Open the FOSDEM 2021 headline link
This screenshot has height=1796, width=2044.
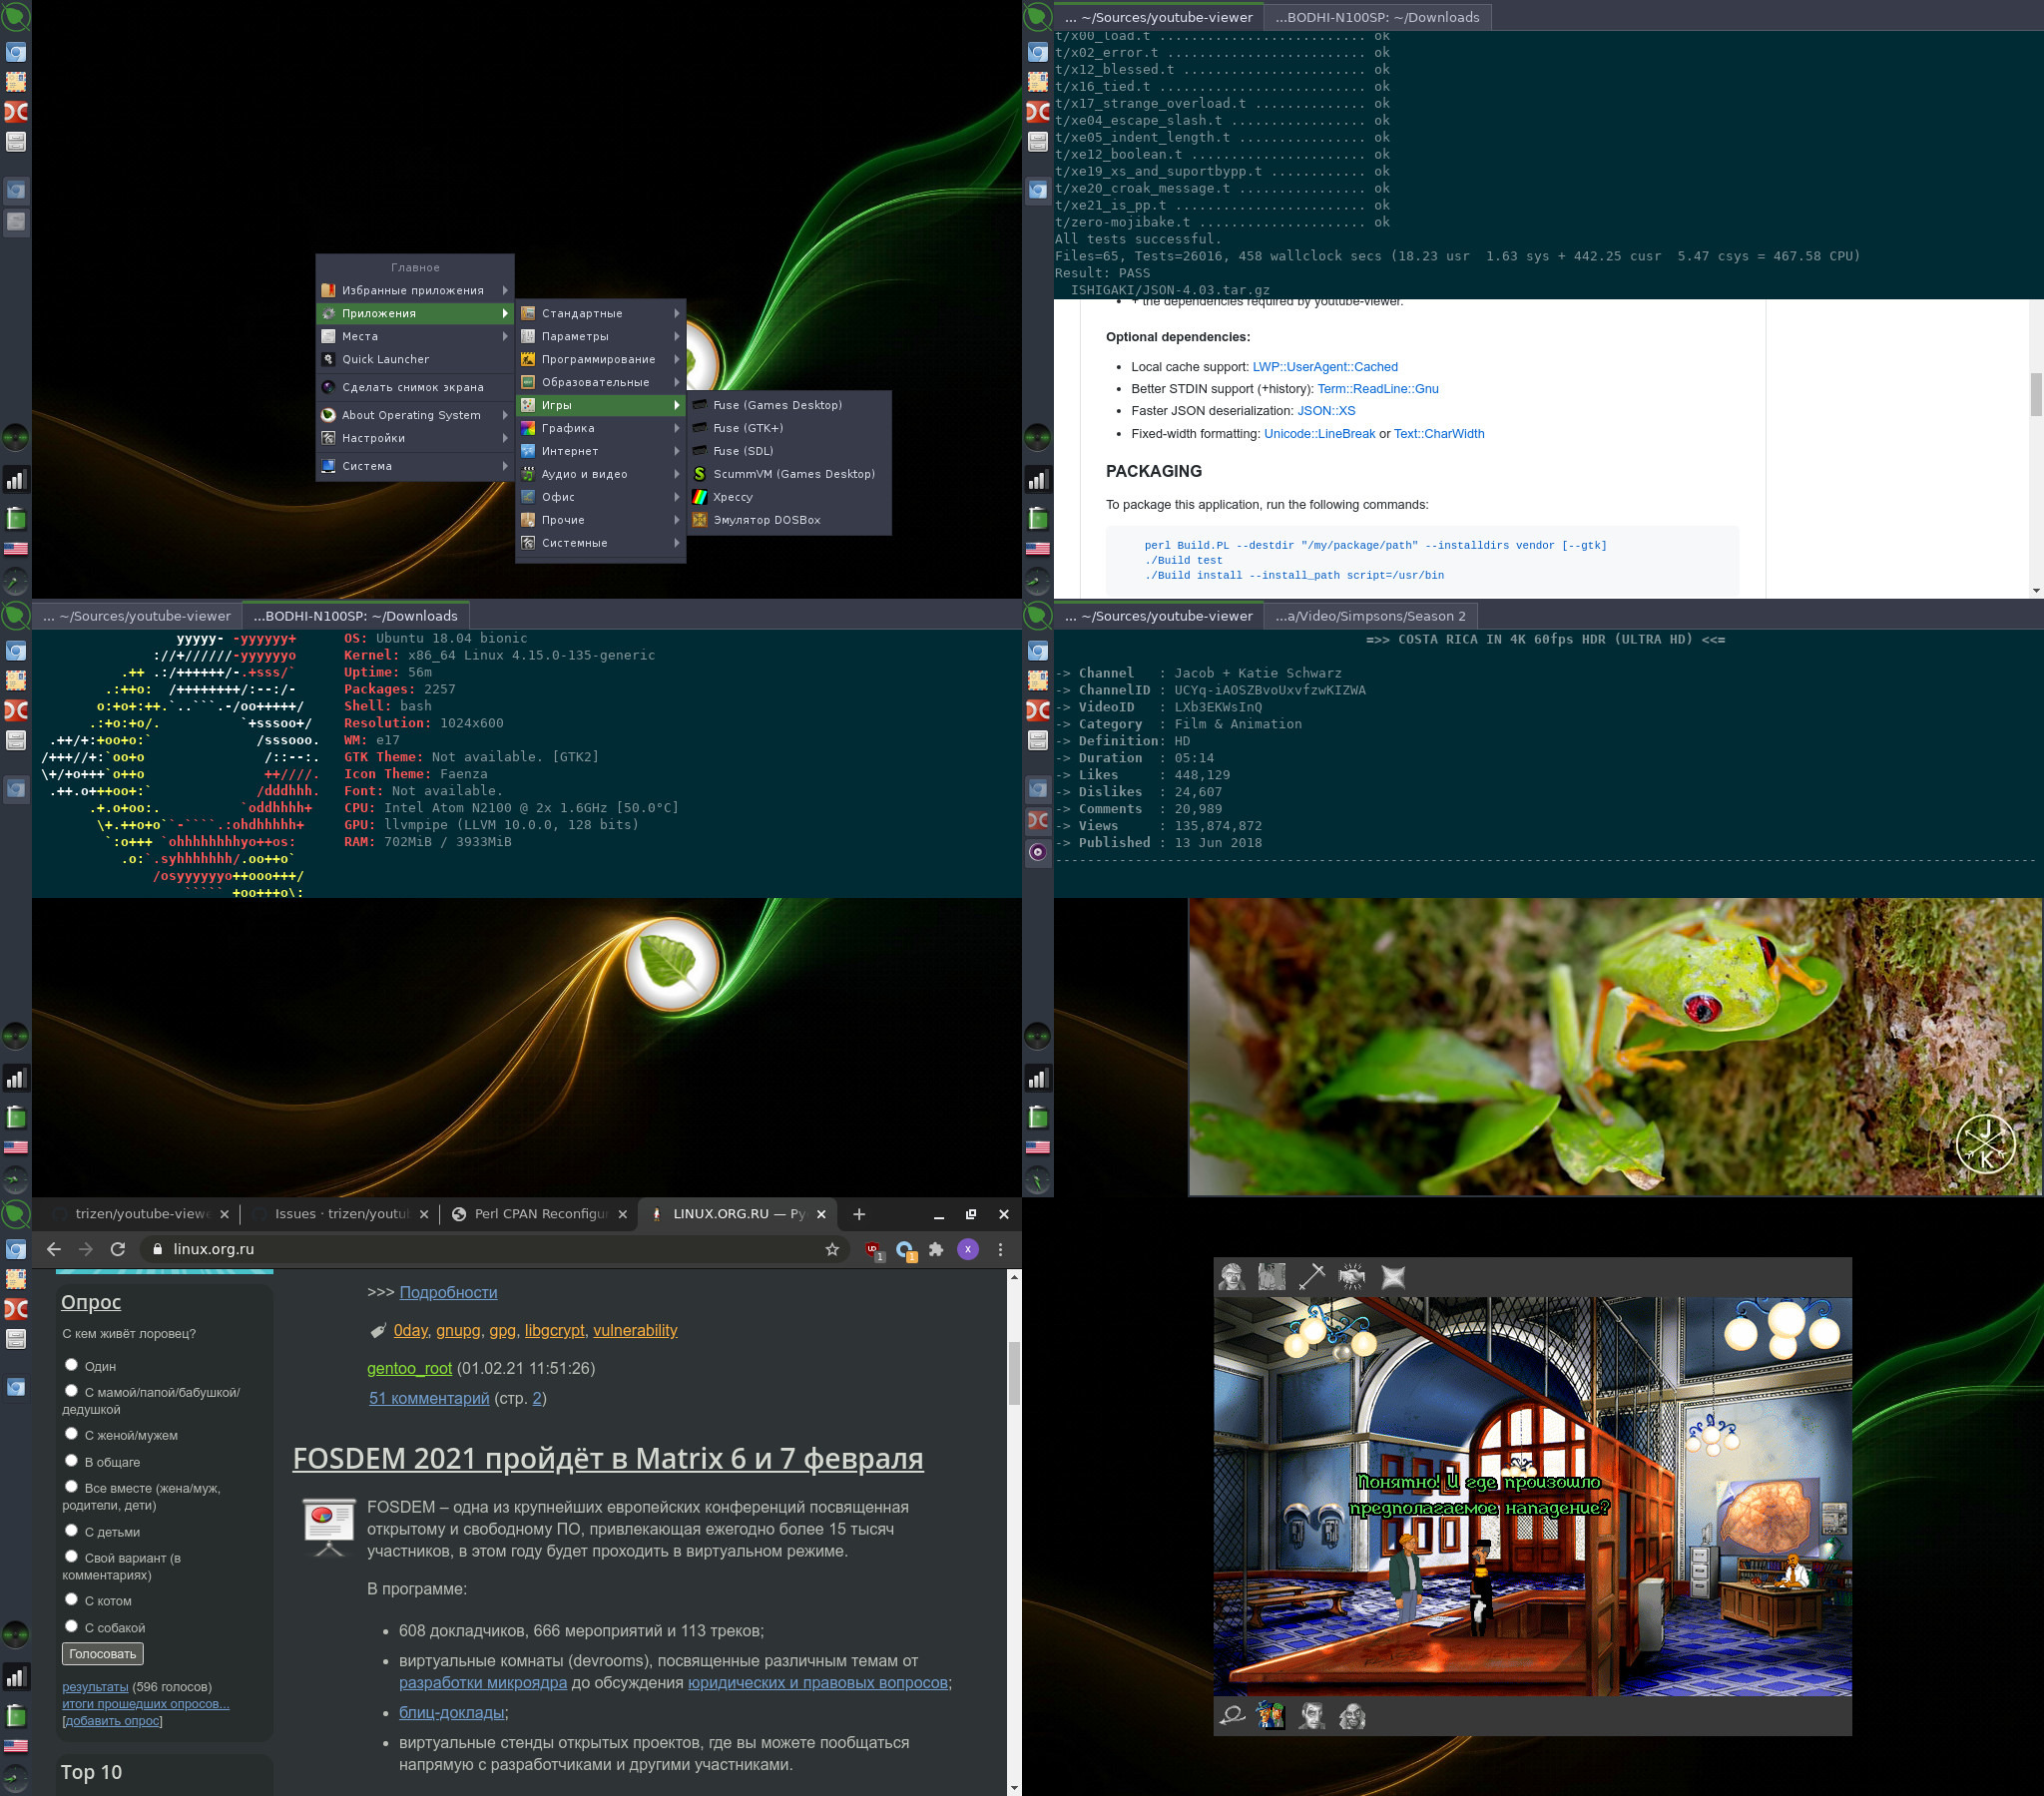coord(607,1458)
